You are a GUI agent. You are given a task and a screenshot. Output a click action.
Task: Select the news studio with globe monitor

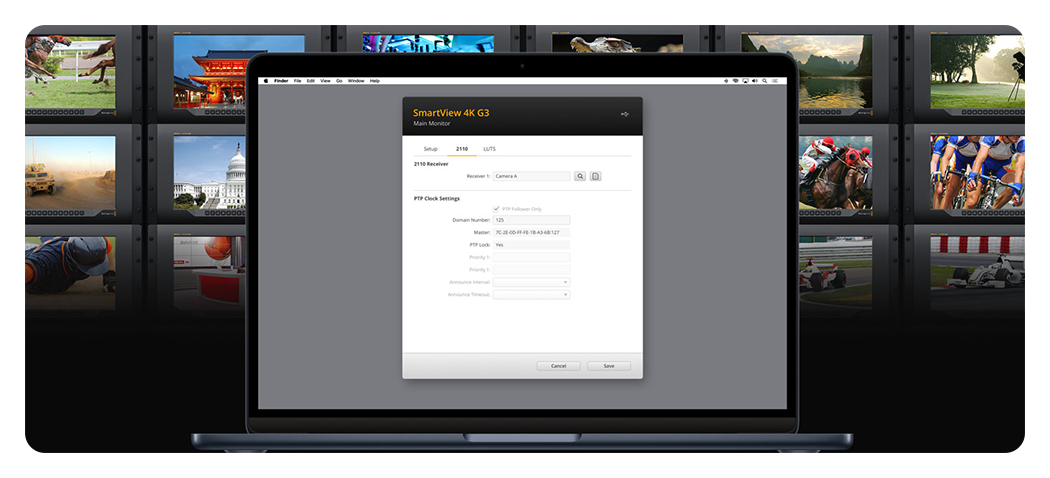click(210, 272)
